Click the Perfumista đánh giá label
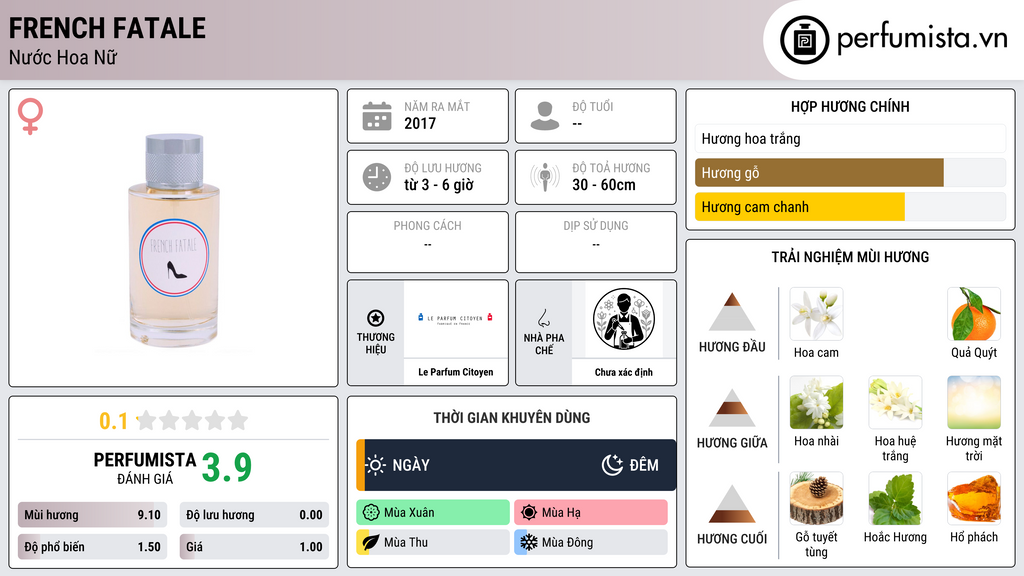This screenshot has height=576, width=1024. pyautogui.click(x=145, y=468)
